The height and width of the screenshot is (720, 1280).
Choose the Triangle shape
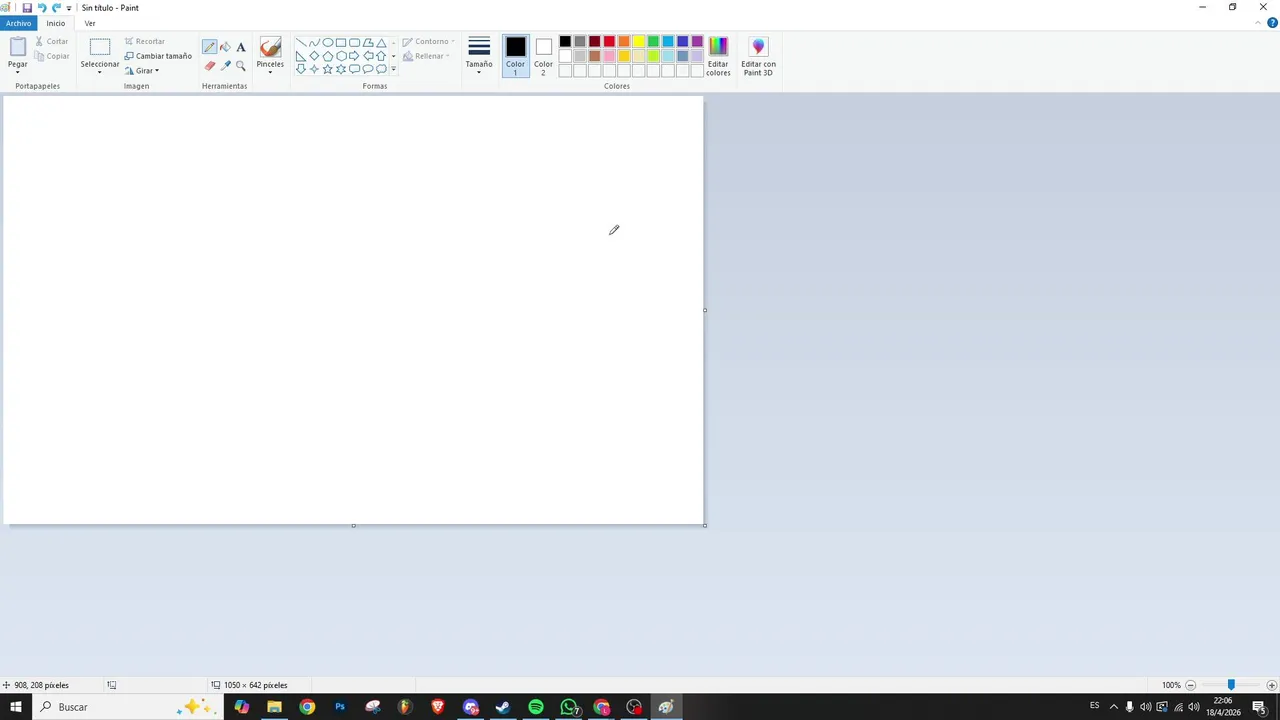[x=381, y=42]
